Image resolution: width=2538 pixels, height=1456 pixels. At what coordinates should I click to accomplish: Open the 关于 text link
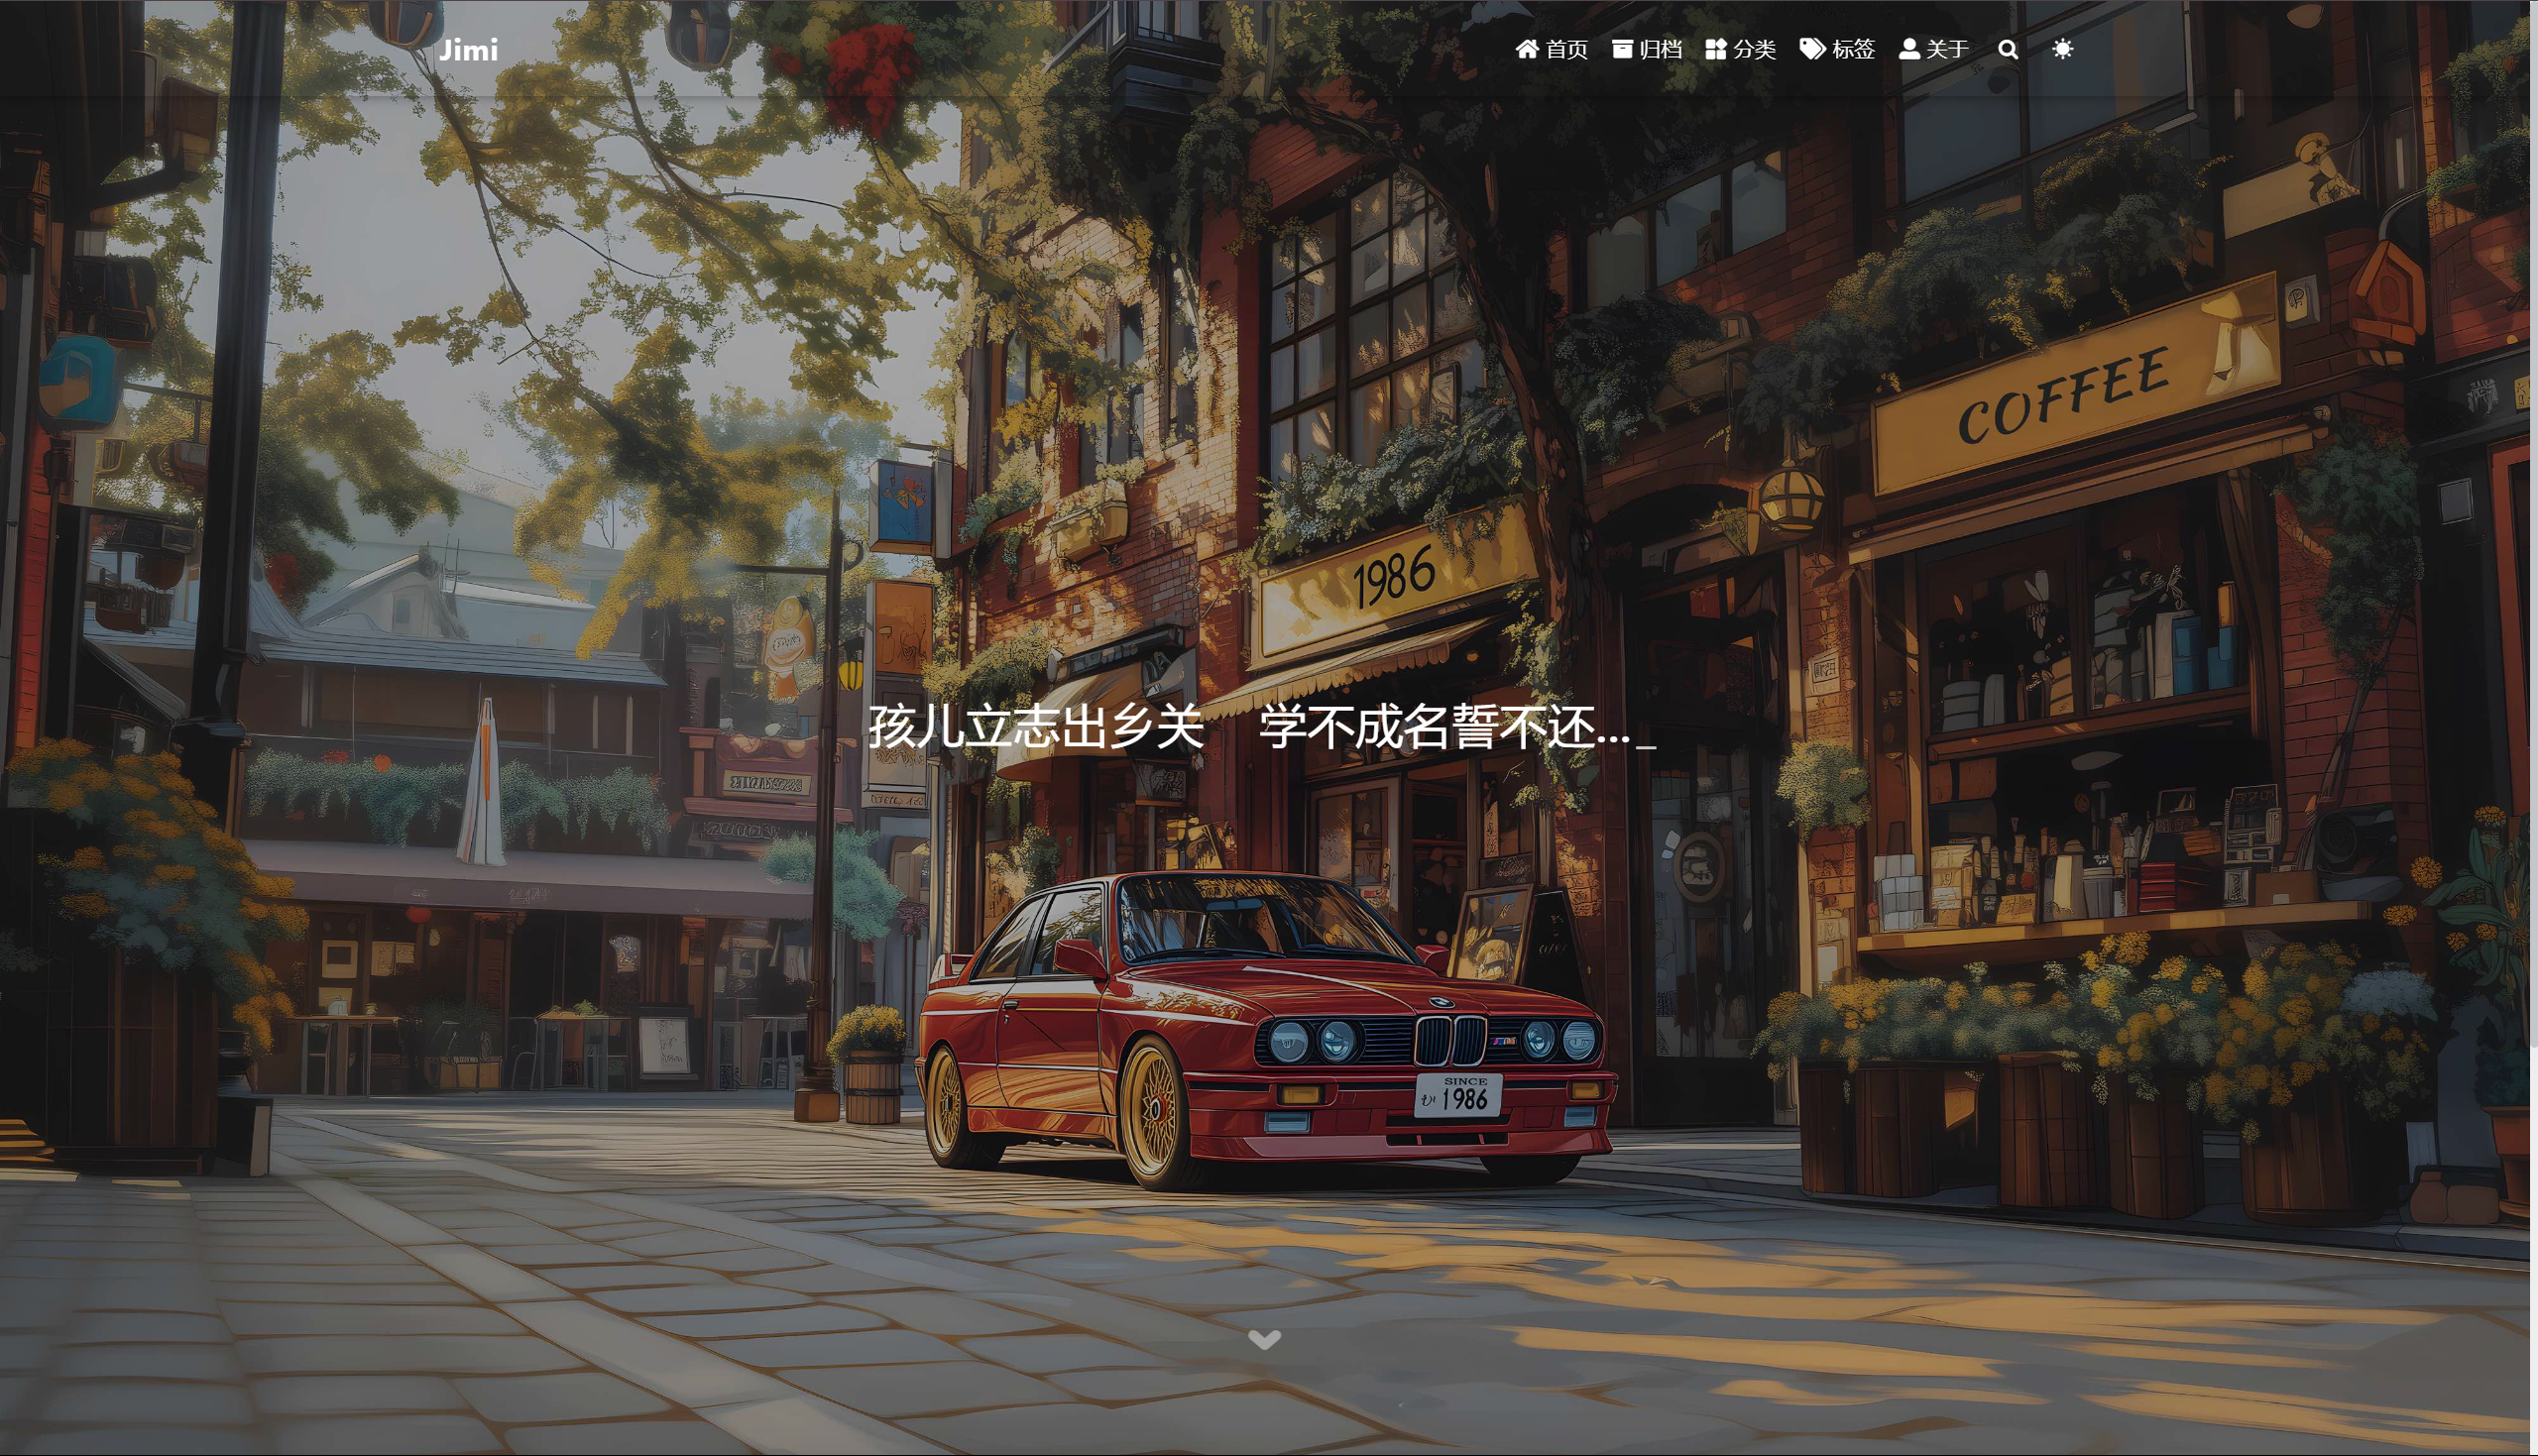(x=1947, y=49)
